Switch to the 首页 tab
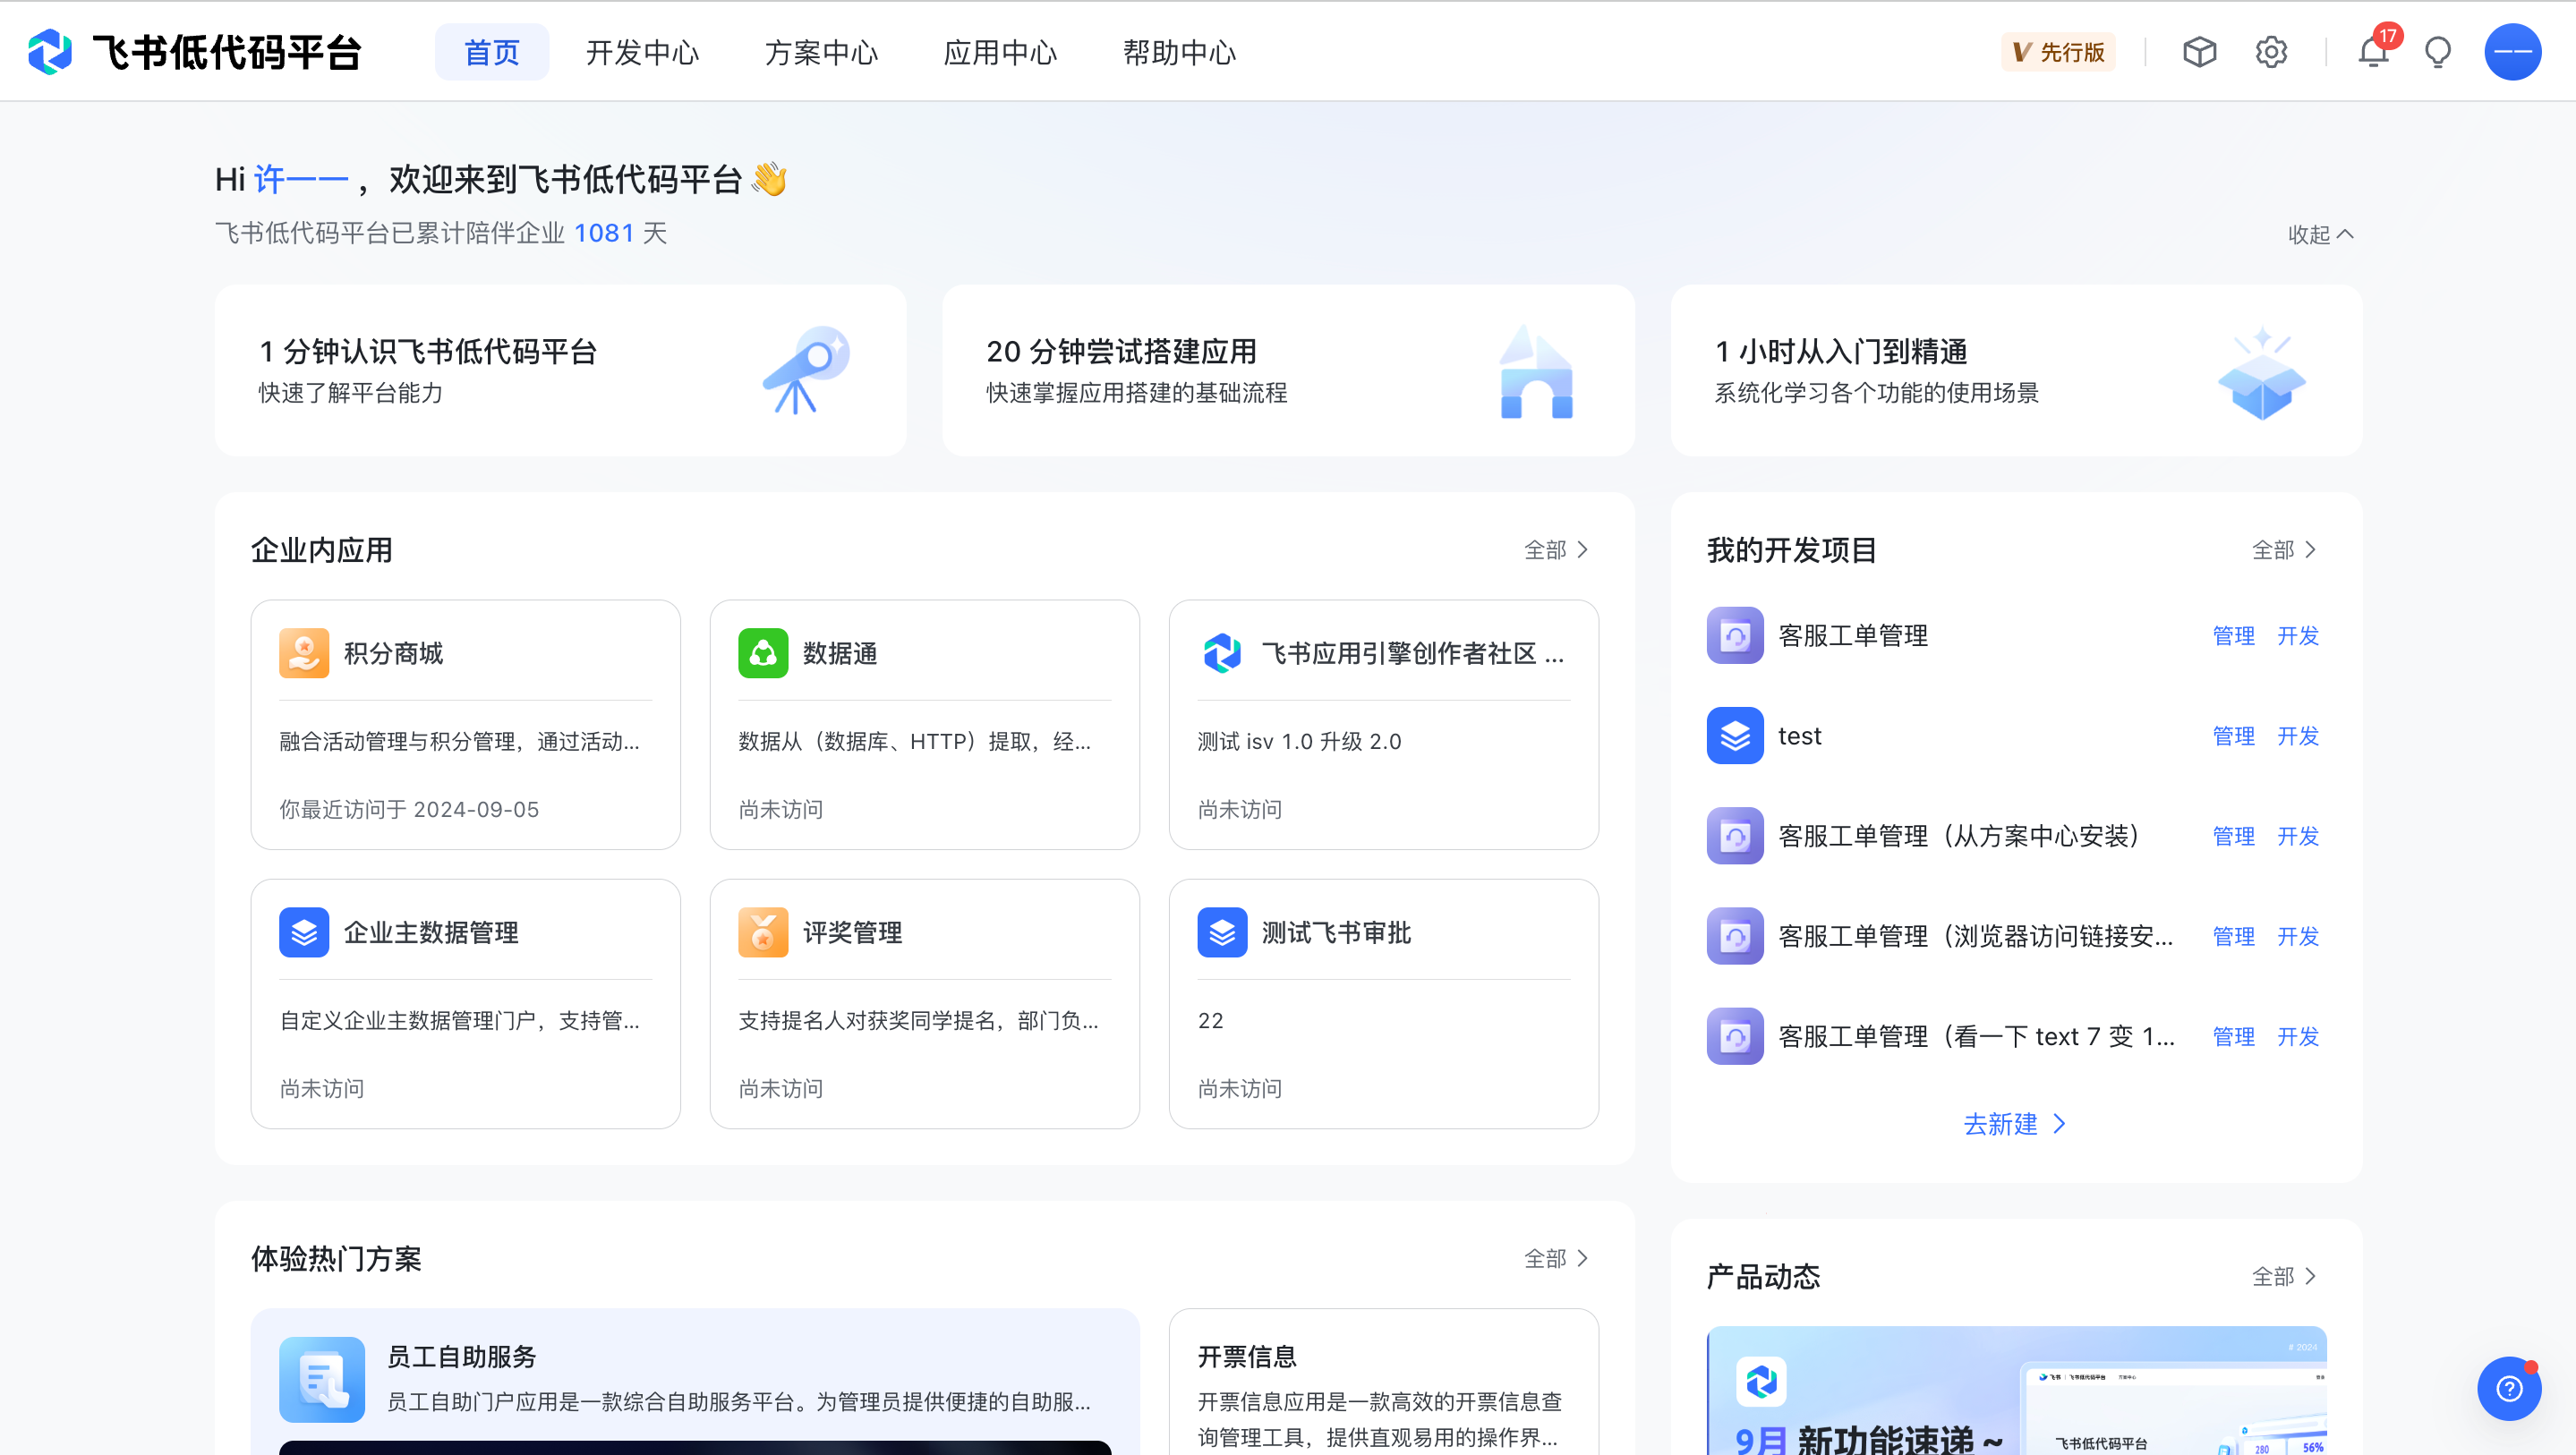 [x=491, y=52]
